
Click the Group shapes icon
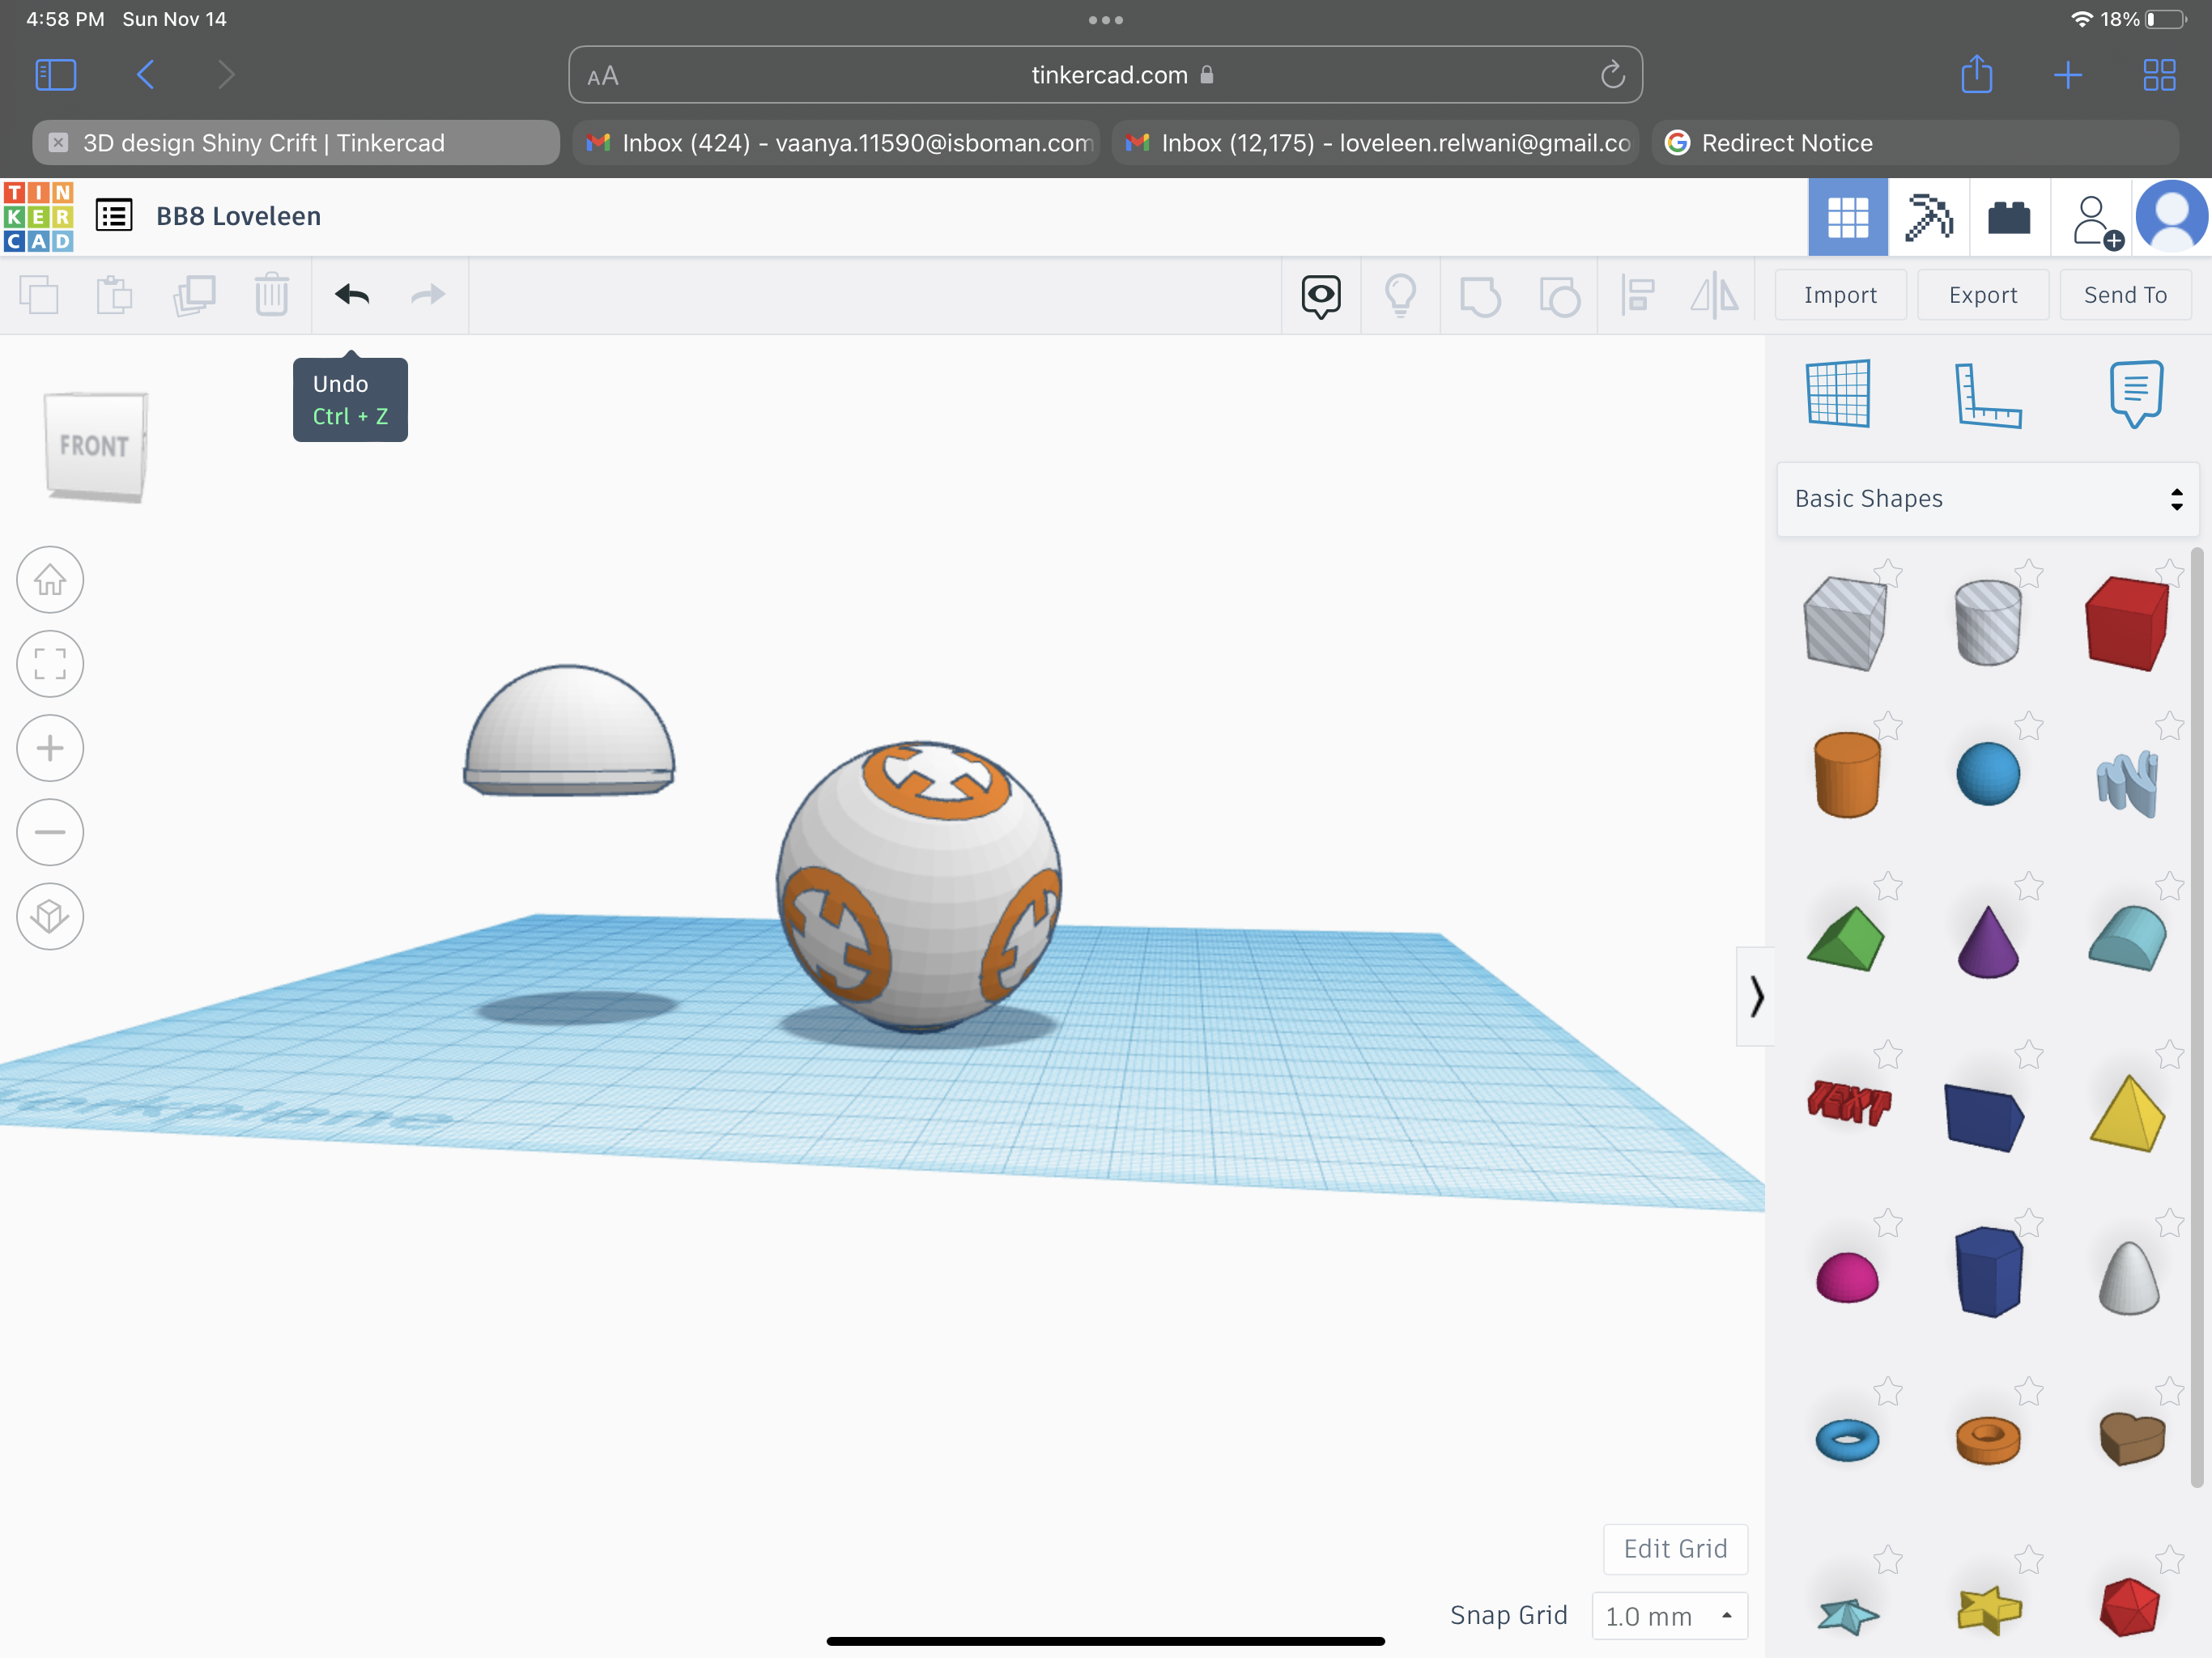(1480, 296)
